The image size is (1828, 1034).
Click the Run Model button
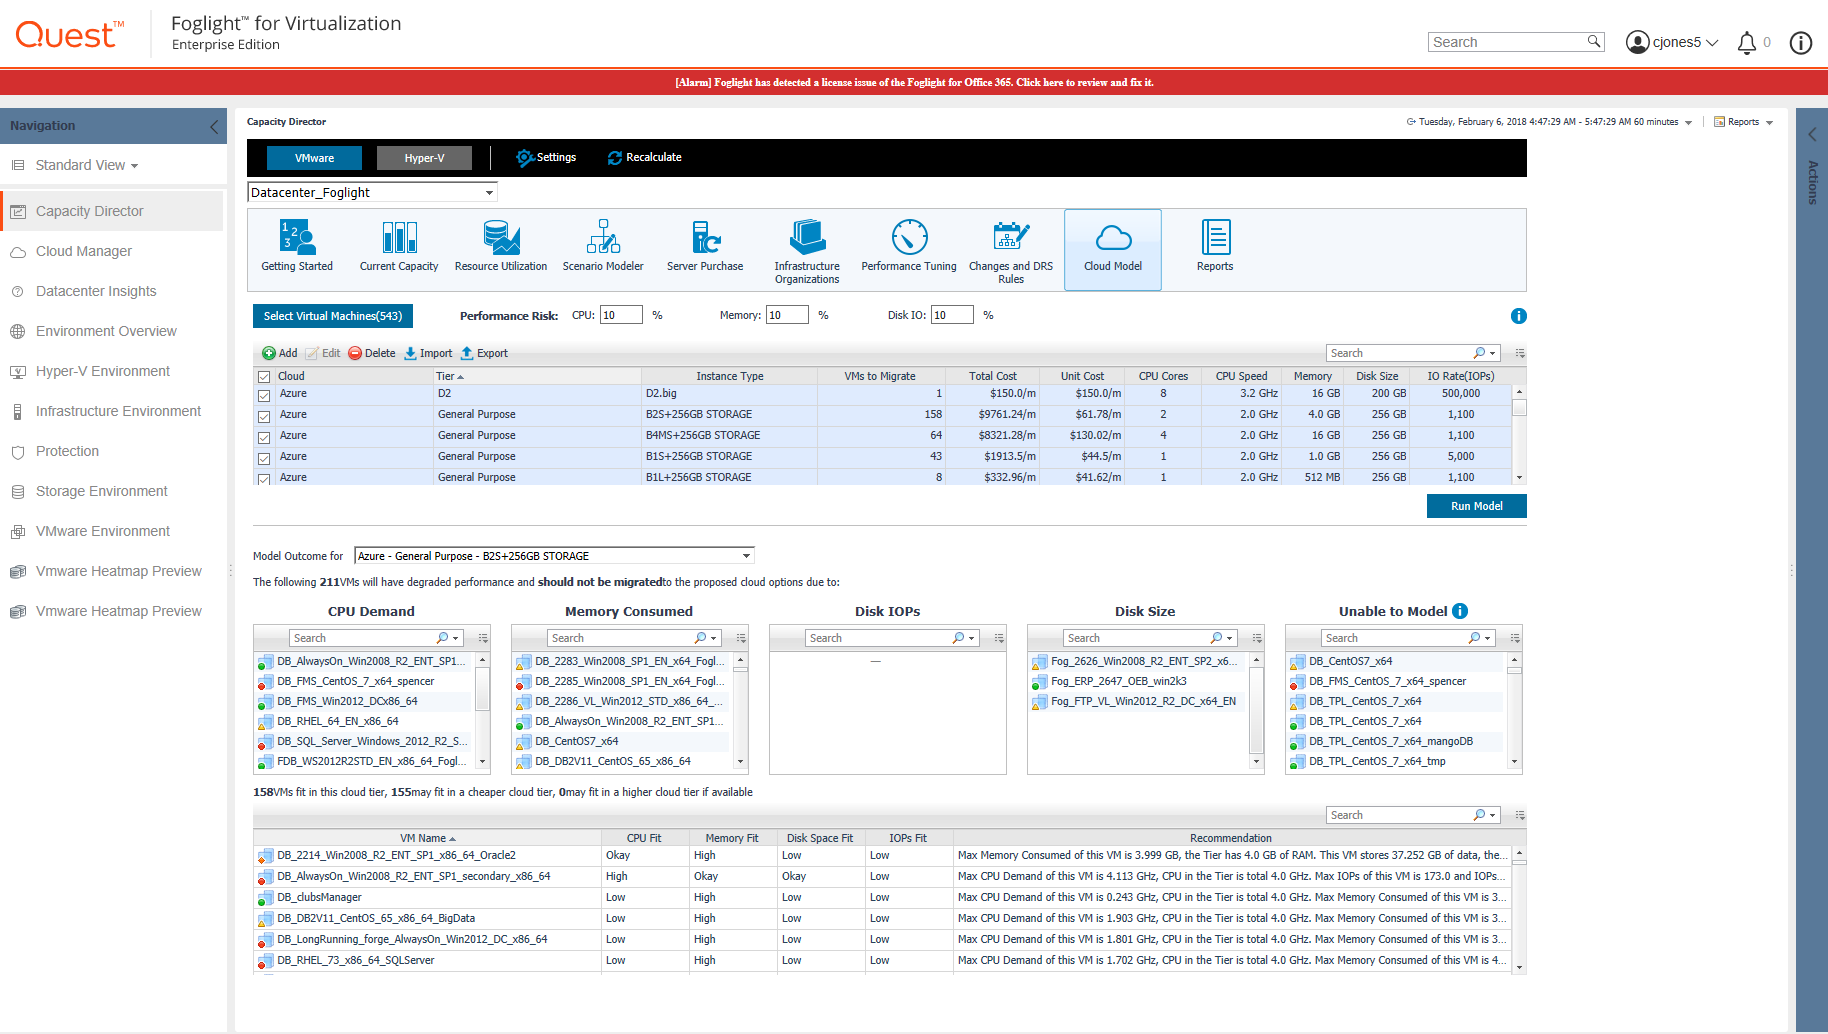pyautogui.click(x=1476, y=506)
